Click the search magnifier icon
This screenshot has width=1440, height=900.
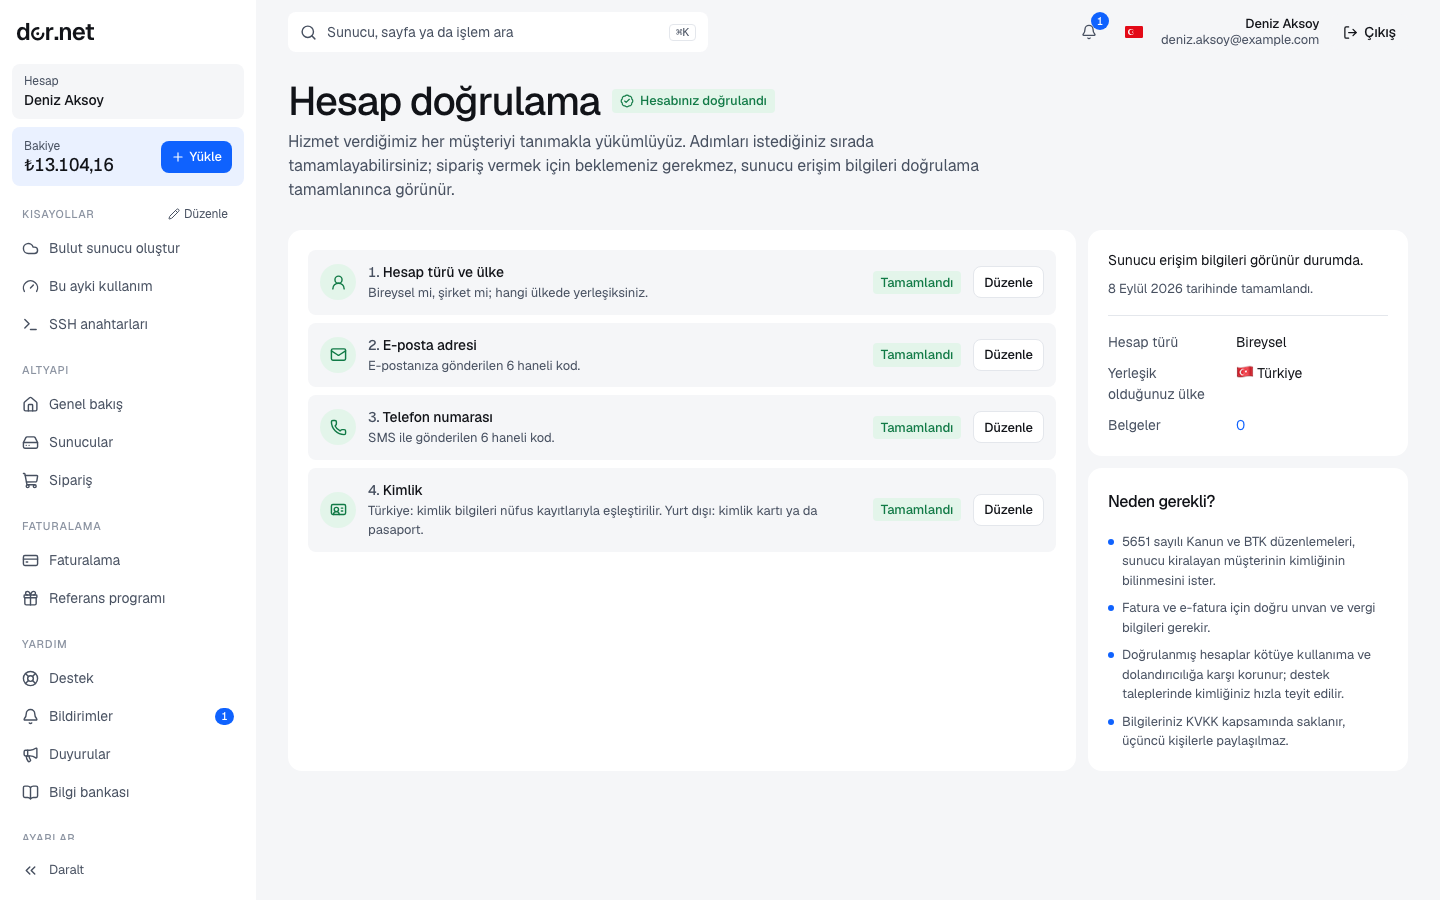(309, 32)
